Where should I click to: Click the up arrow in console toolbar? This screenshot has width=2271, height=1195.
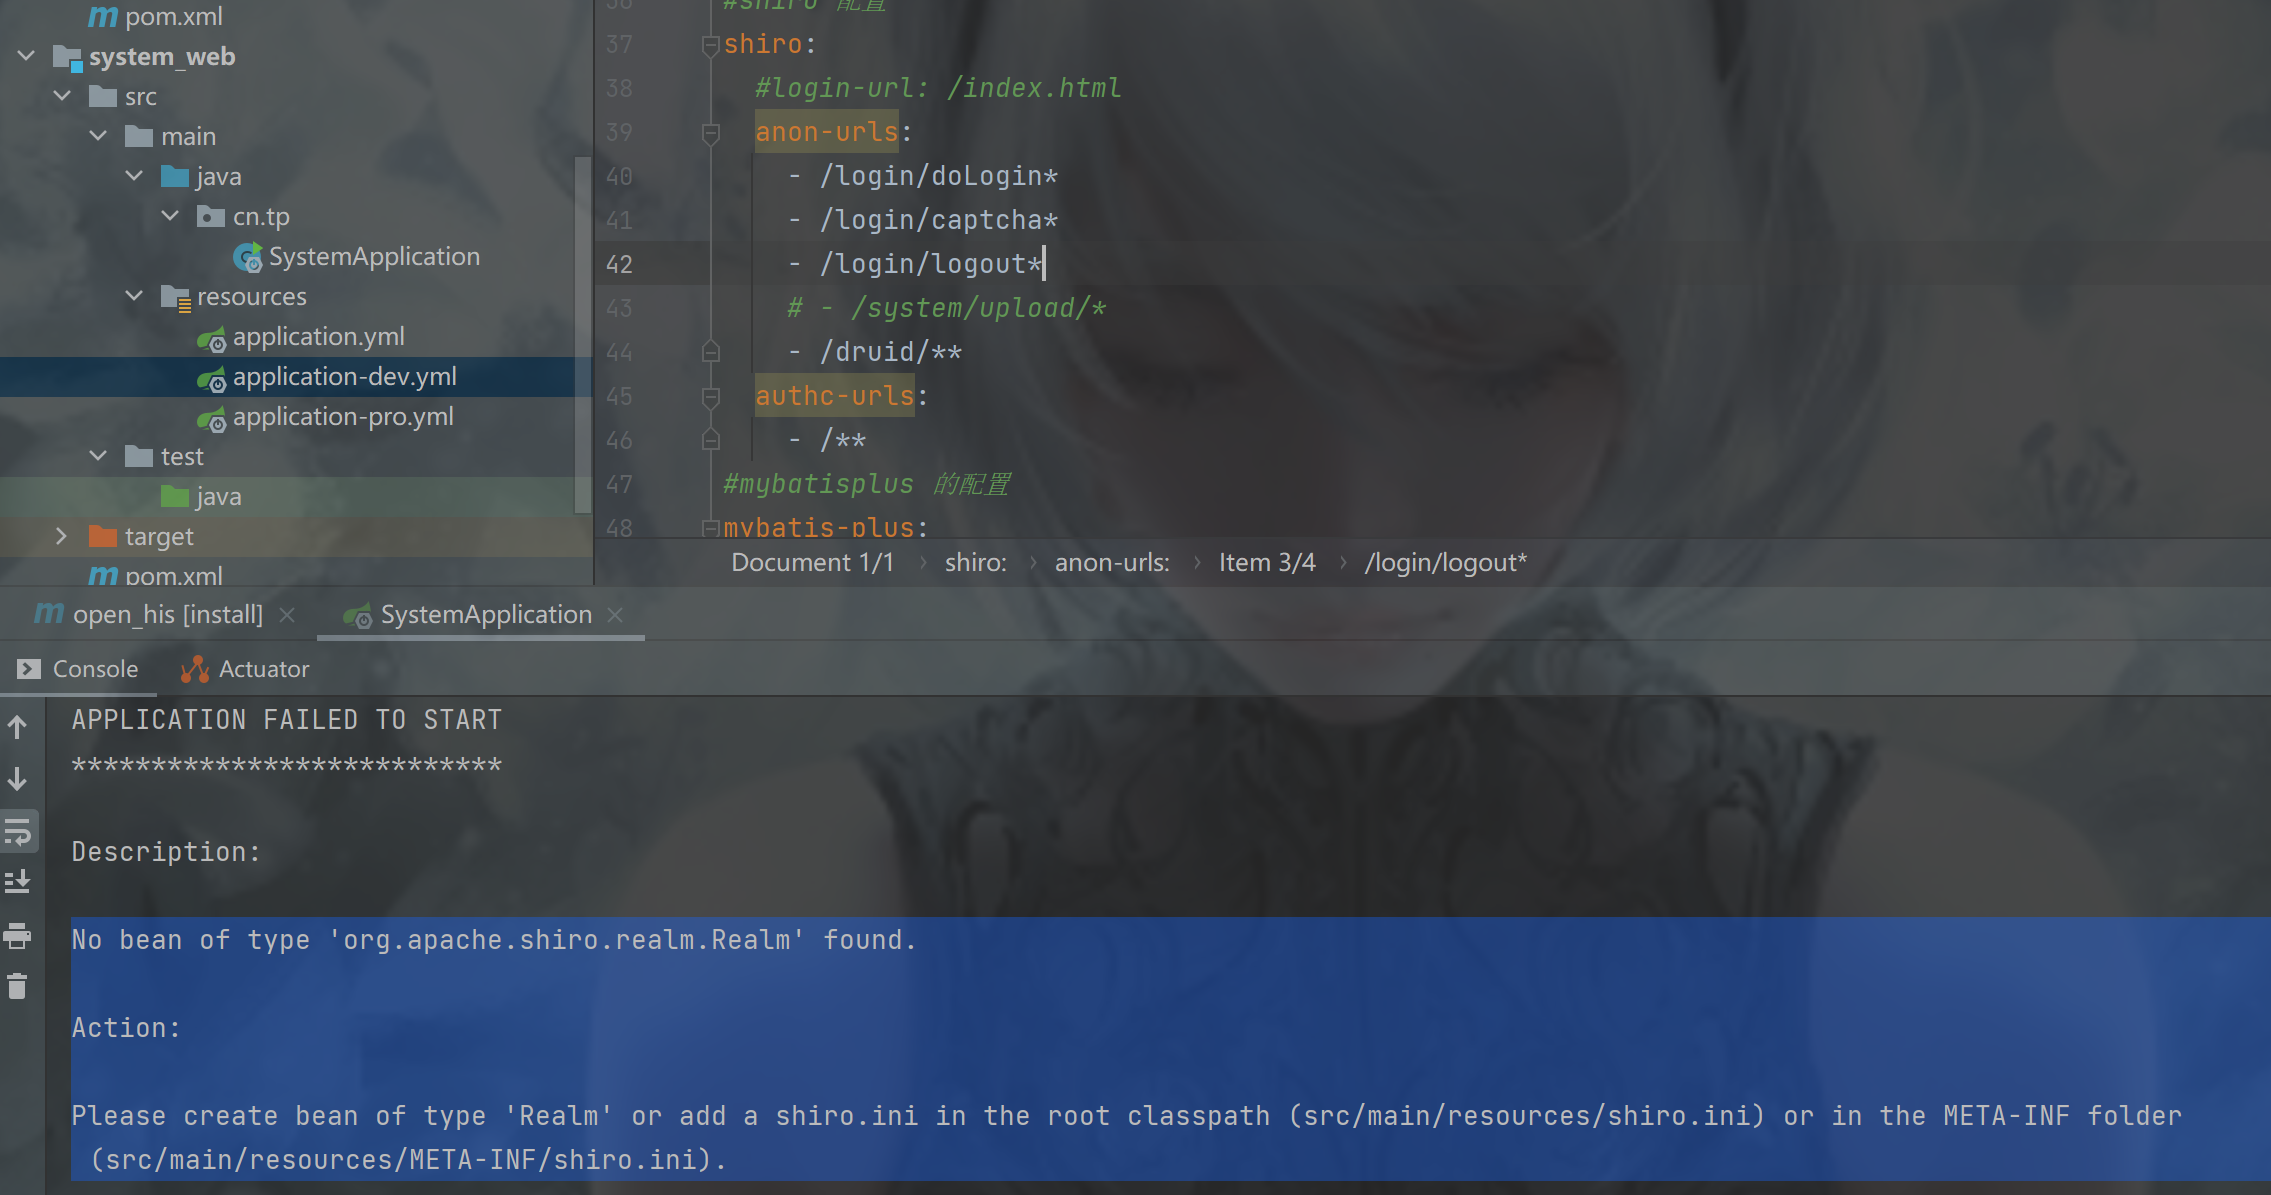click(17, 727)
